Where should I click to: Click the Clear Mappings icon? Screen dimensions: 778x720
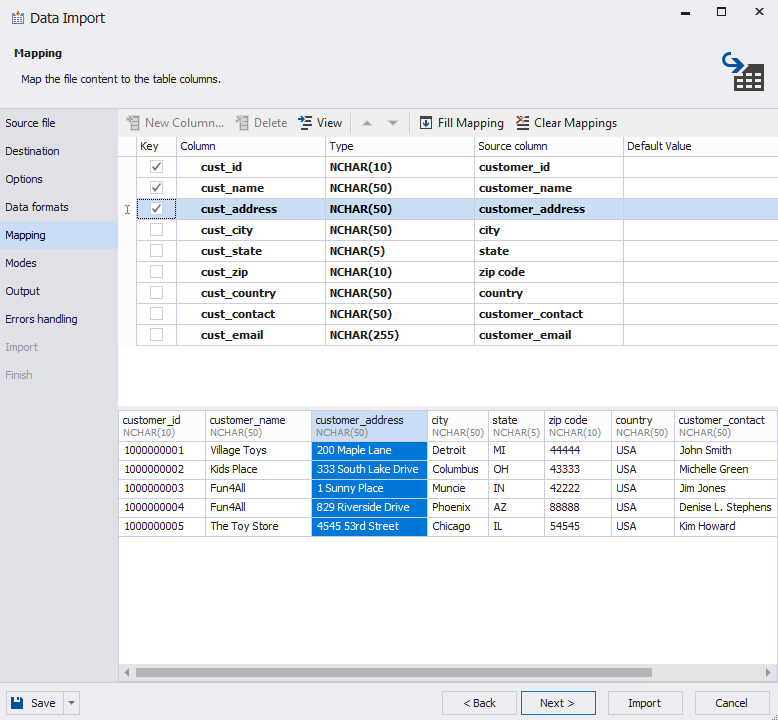click(x=523, y=123)
